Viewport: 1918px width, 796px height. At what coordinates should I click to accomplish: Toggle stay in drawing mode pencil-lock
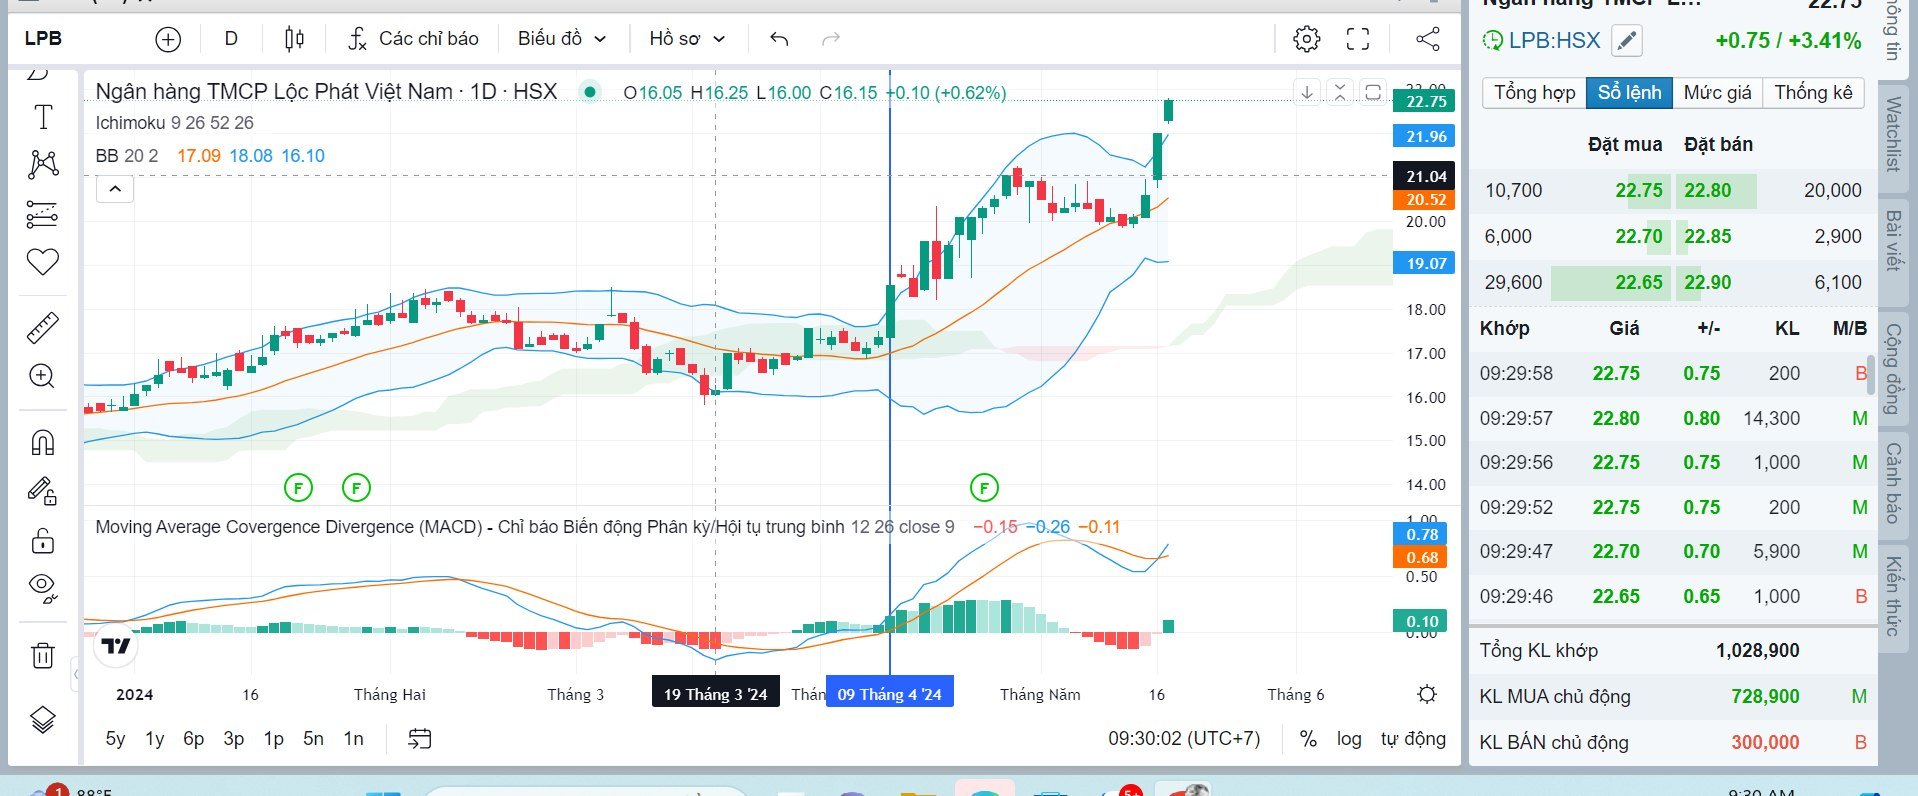pos(43,491)
